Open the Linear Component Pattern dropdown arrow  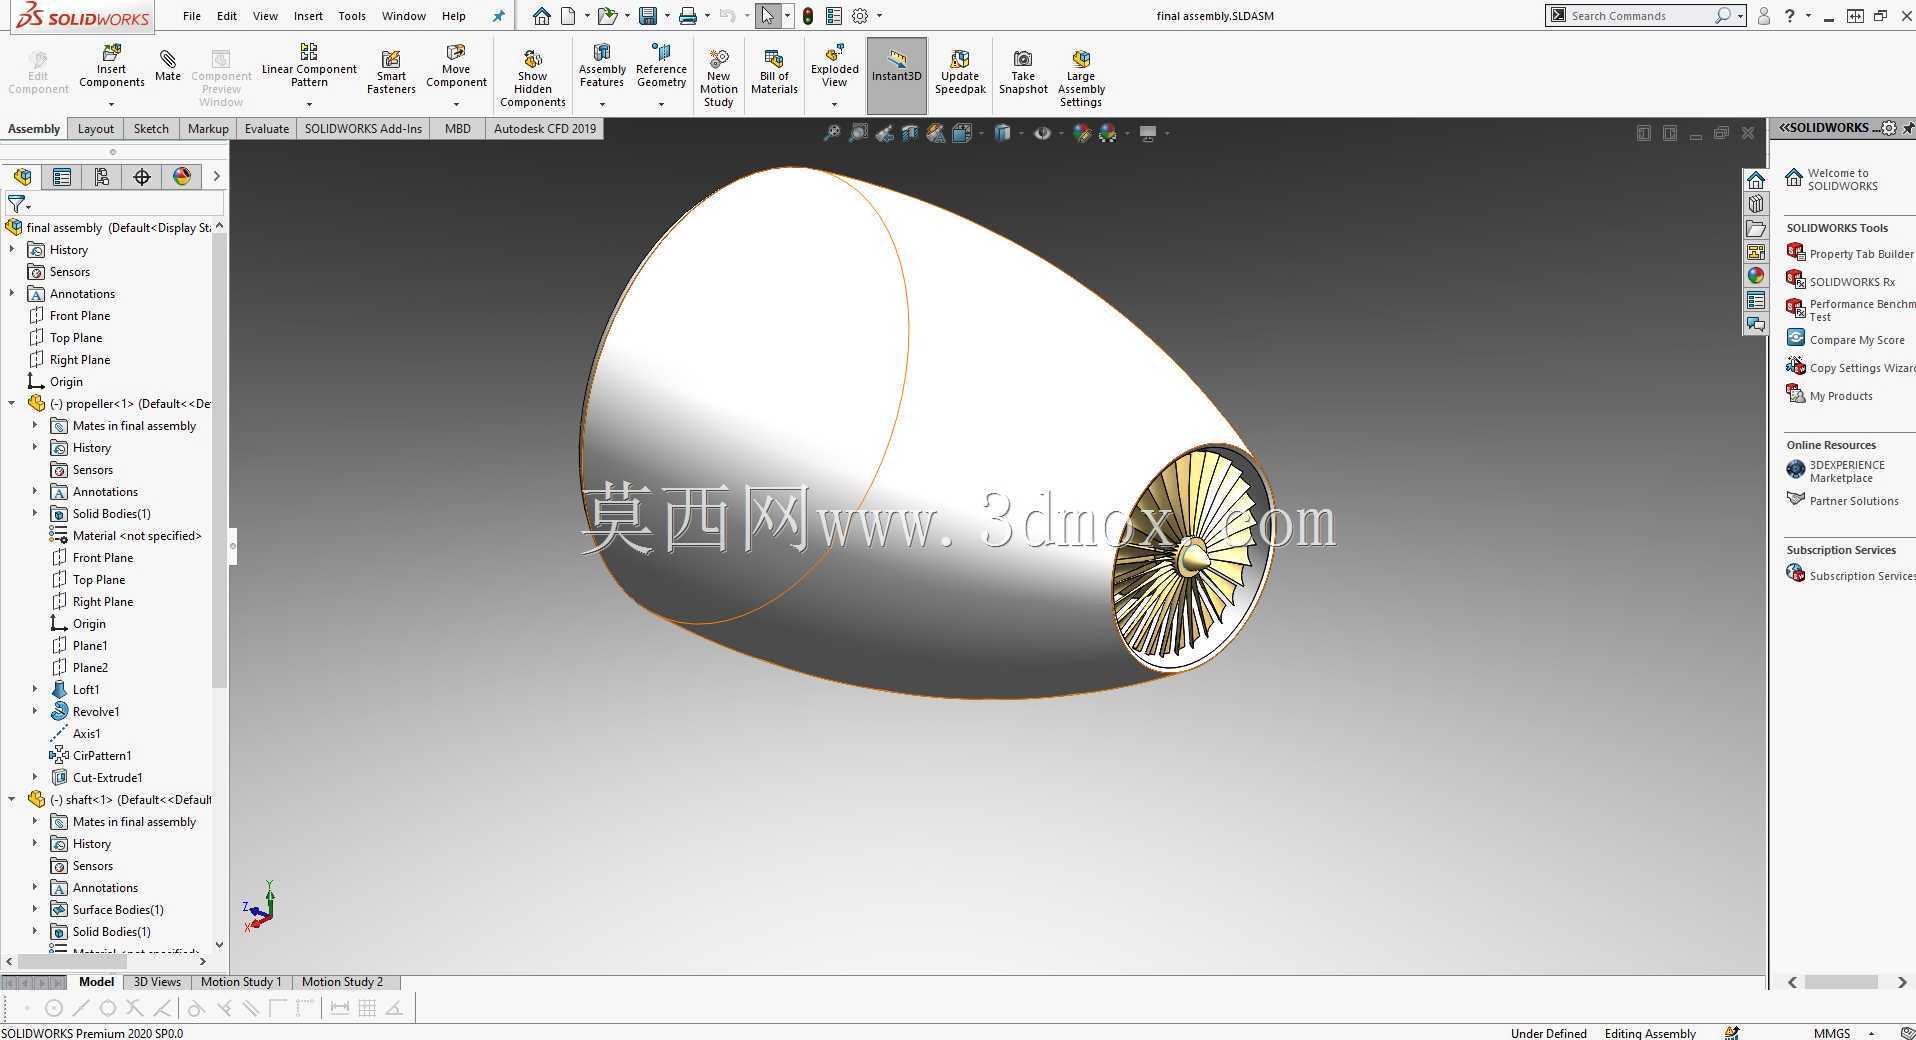point(309,104)
